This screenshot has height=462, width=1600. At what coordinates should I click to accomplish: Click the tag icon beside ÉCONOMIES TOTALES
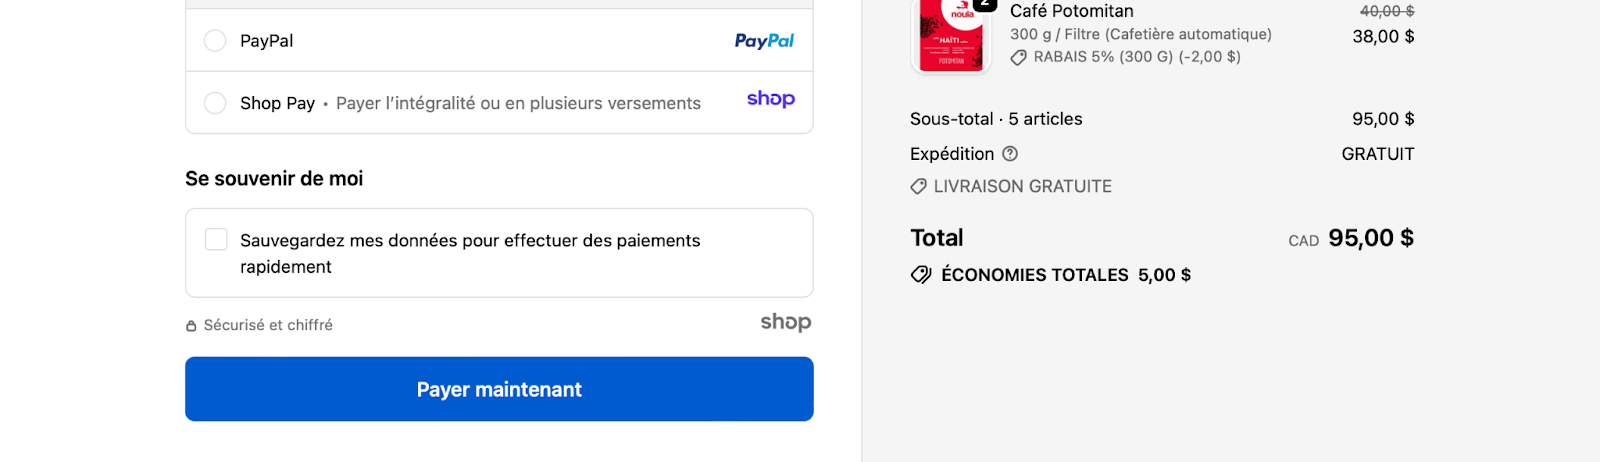pos(921,275)
